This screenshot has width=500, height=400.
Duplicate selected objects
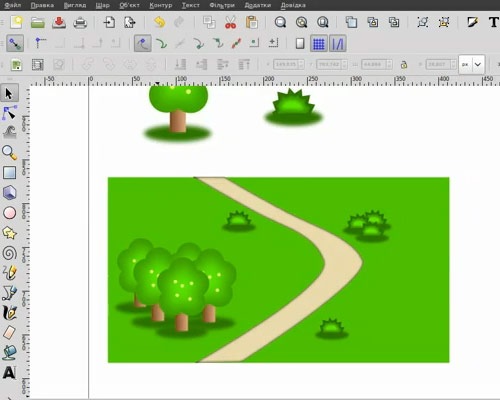[351, 22]
